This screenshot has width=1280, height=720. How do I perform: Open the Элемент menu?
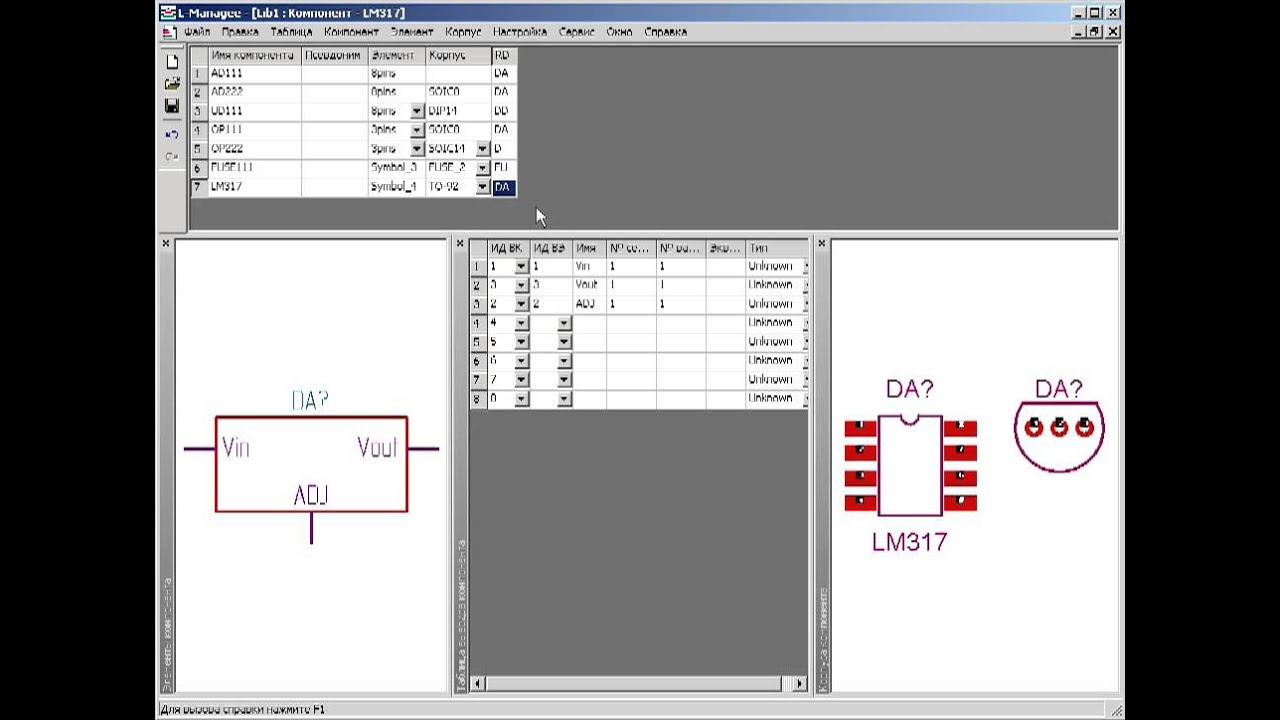coord(411,32)
